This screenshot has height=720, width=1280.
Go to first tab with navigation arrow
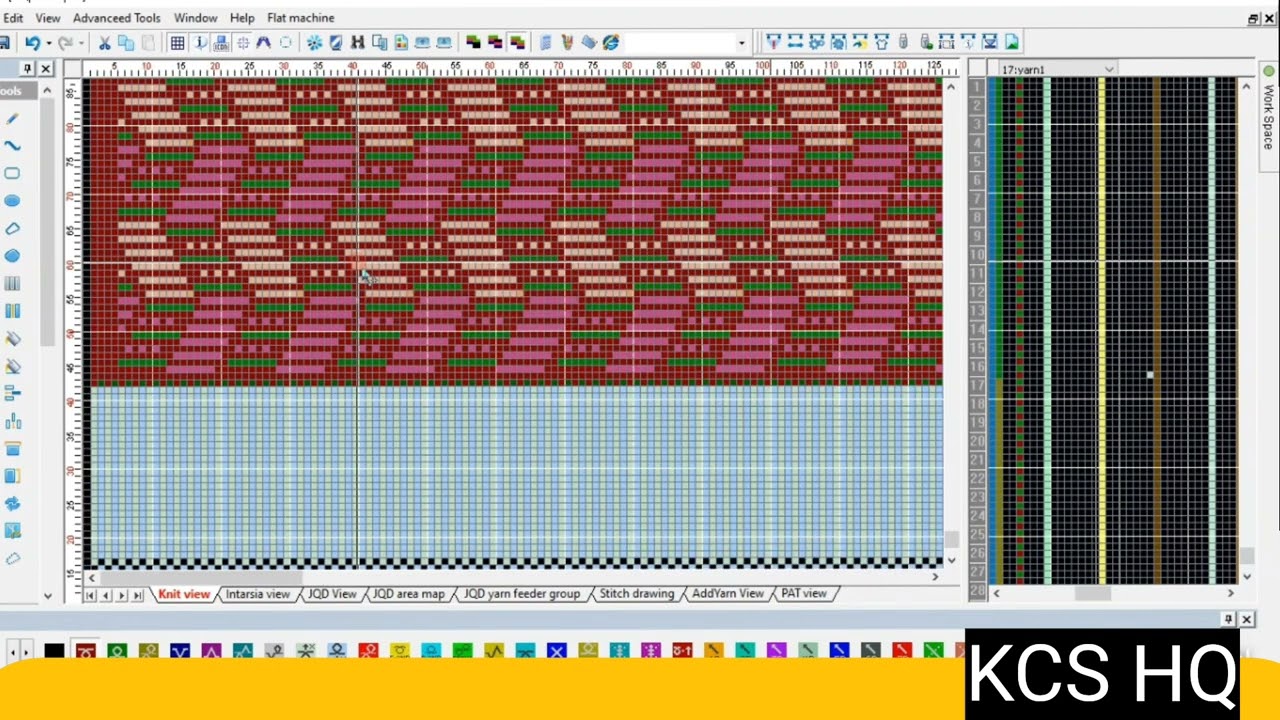pos(90,595)
